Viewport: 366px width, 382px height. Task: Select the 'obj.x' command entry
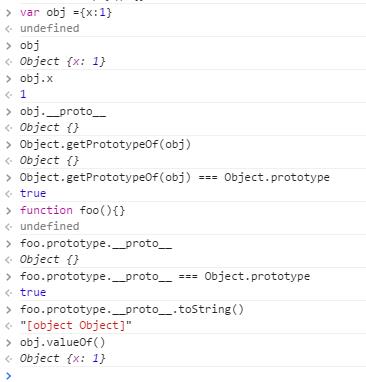36,79
